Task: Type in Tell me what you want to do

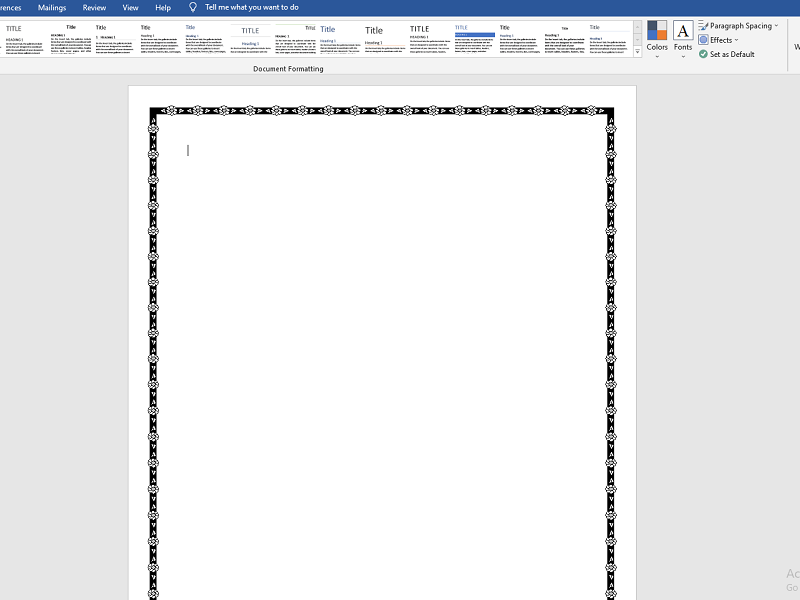Action: coord(252,7)
